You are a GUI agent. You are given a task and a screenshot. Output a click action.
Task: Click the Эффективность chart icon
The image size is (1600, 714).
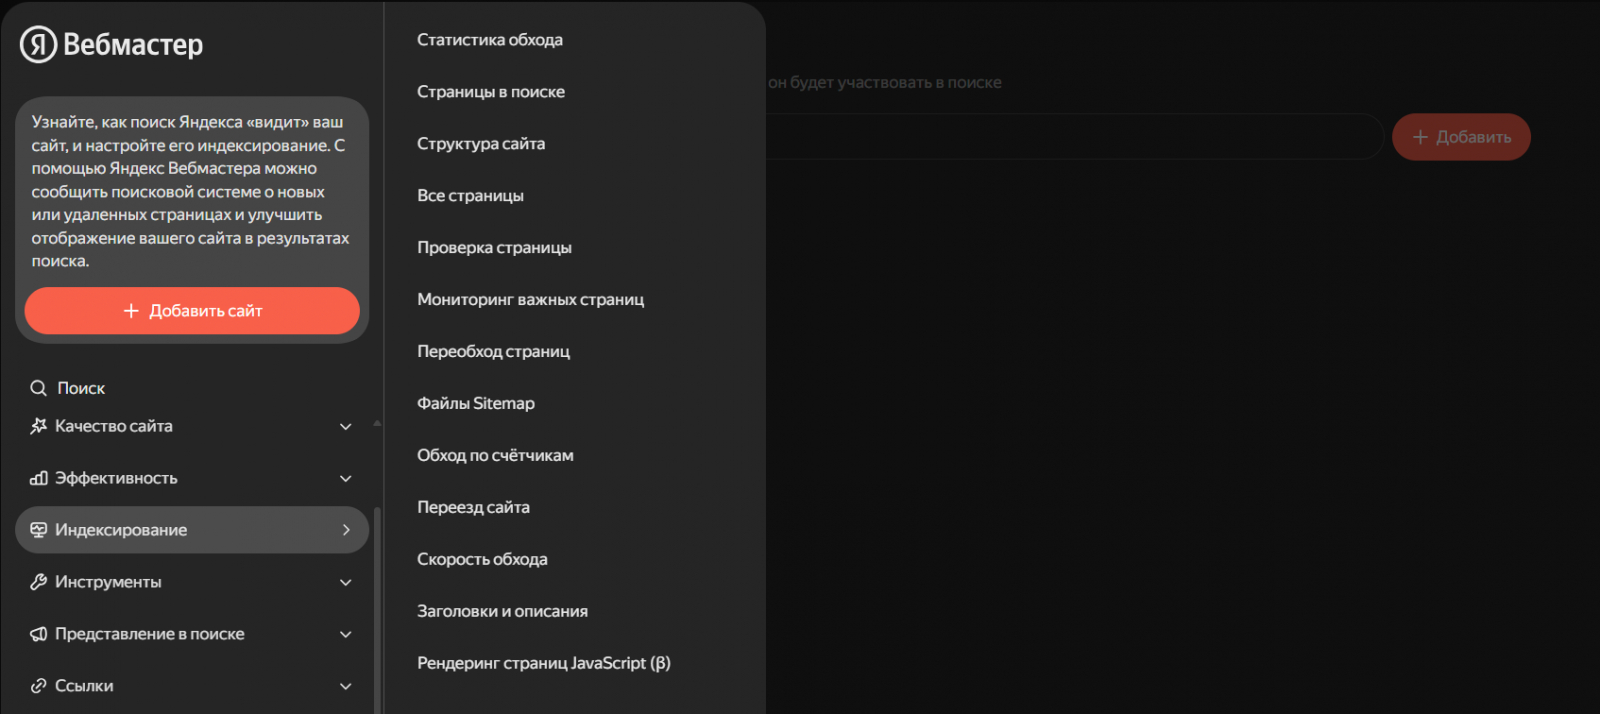pos(39,478)
